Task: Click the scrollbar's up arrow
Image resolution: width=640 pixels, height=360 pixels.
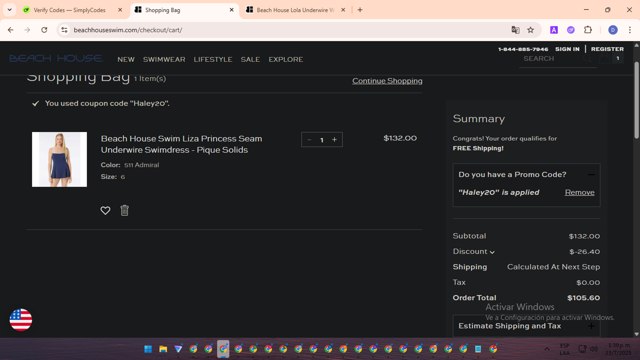Action: (636, 45)
